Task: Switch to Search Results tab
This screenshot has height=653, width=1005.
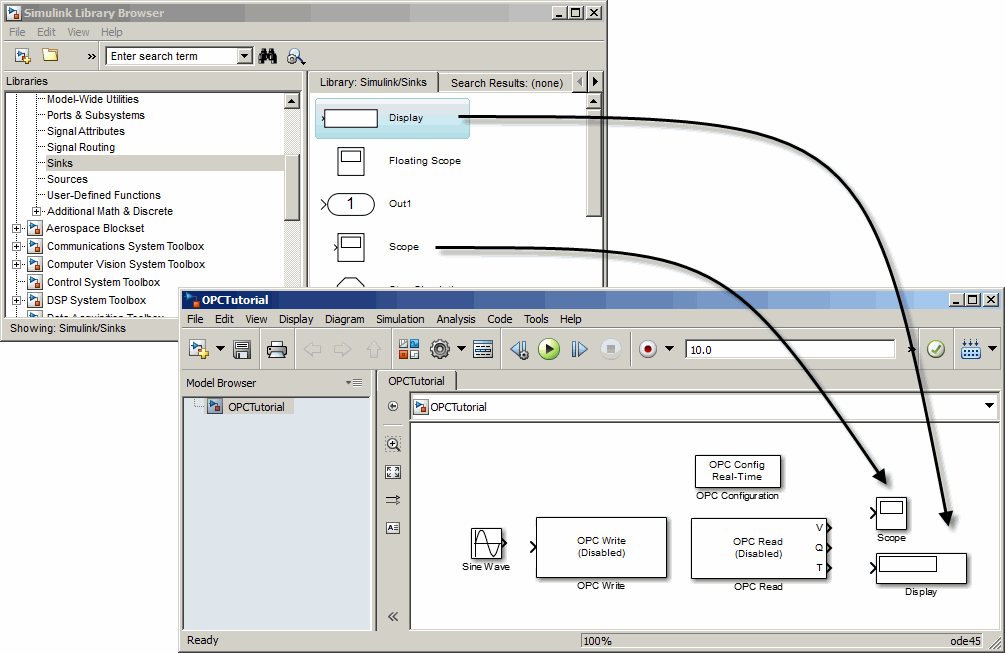Action: (506, 83)
